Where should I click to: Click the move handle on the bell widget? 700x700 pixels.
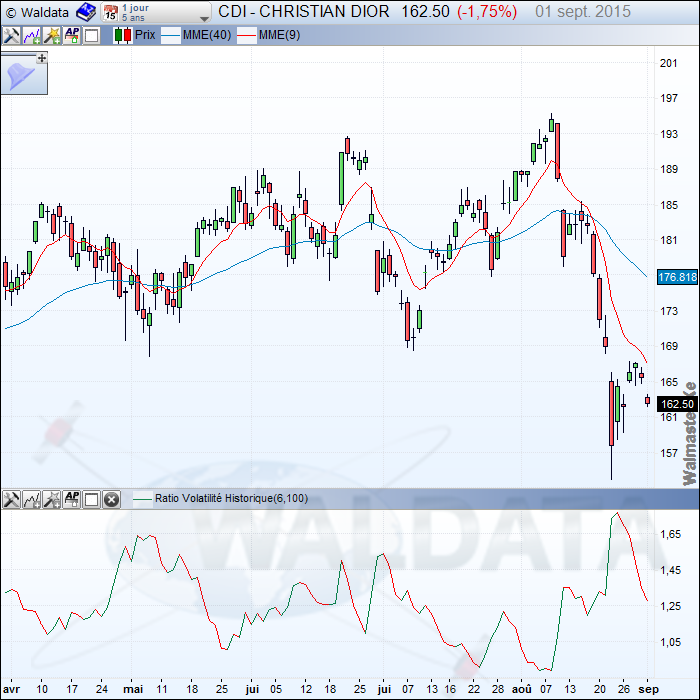[42, 58]
